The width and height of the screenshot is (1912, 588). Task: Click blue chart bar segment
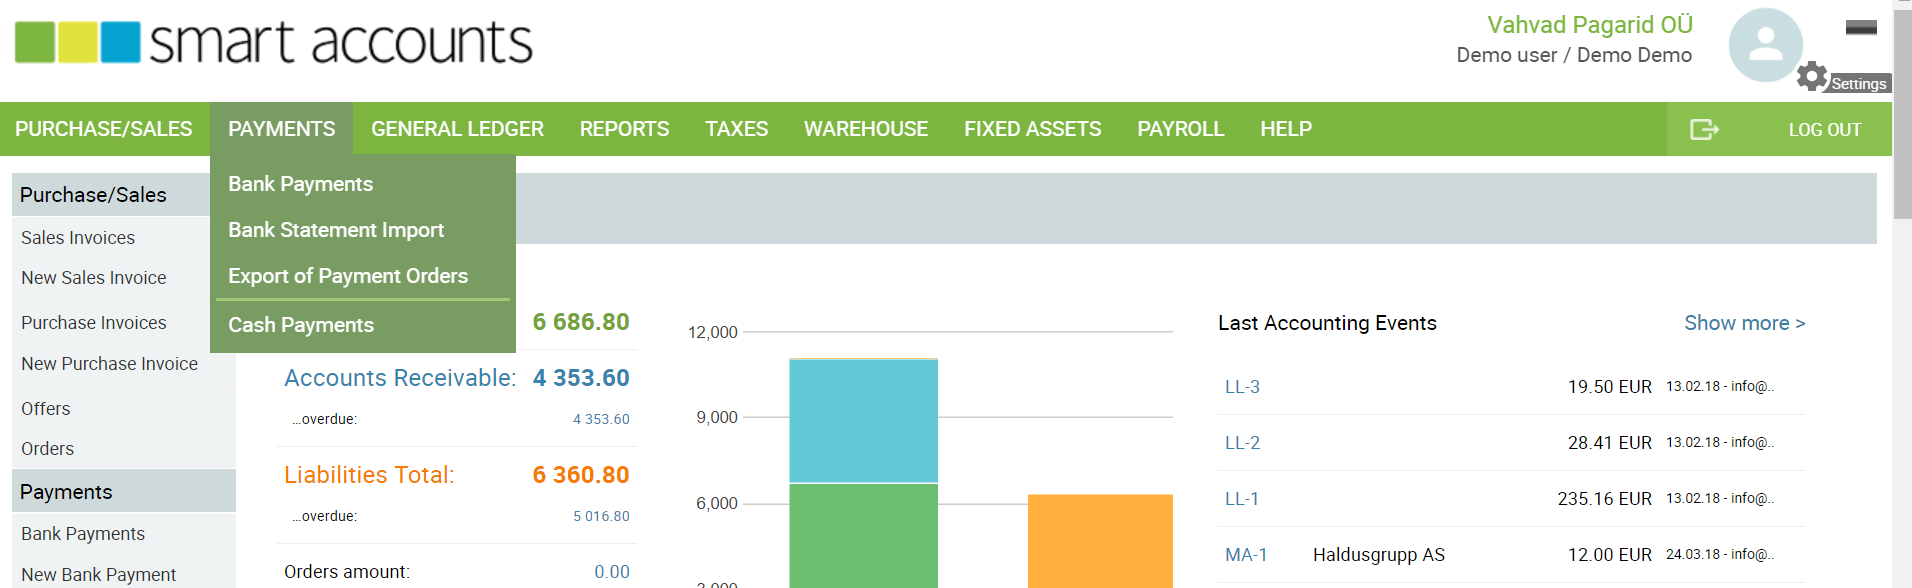pyautogui.click(x=863, y=421)
